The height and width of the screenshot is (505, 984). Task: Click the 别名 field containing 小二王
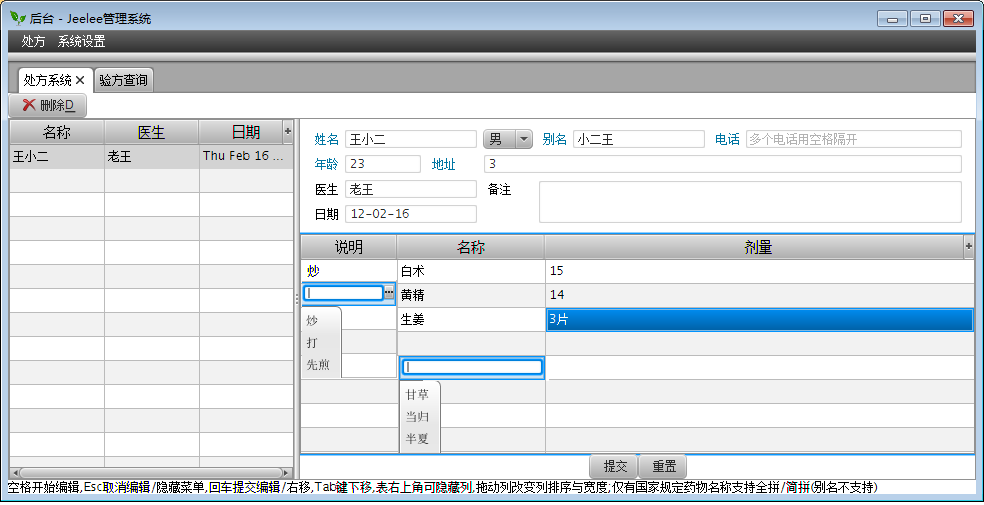[x=639, y=139]
